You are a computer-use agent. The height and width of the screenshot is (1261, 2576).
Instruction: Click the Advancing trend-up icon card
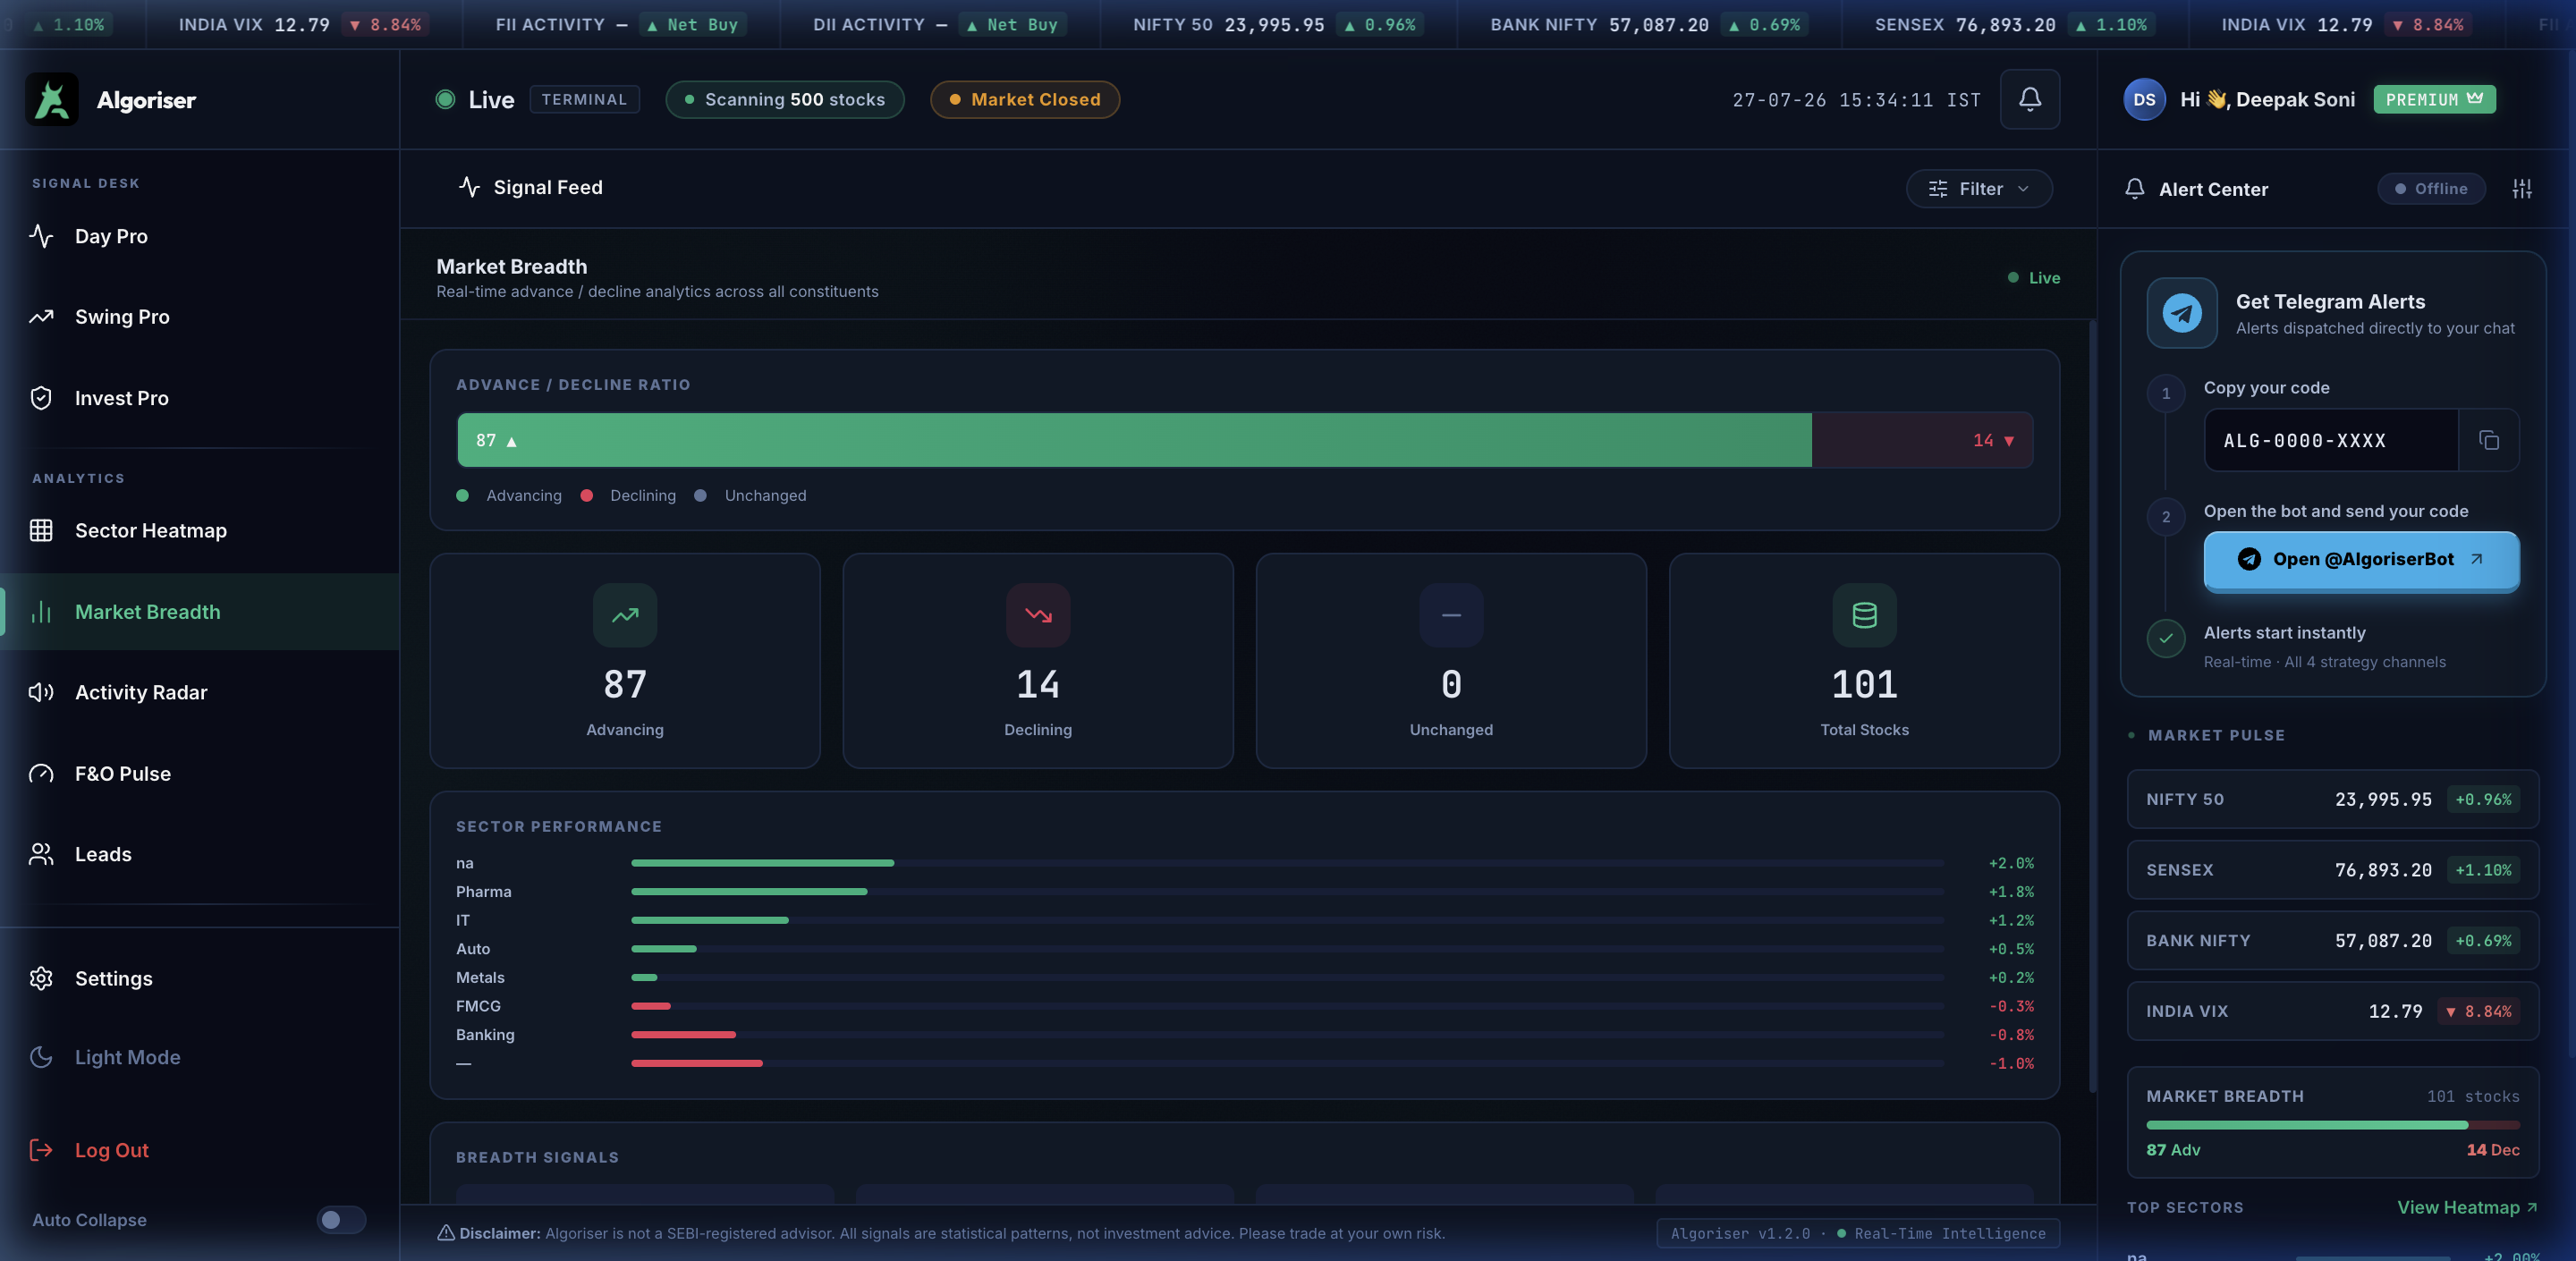[625, 615]
